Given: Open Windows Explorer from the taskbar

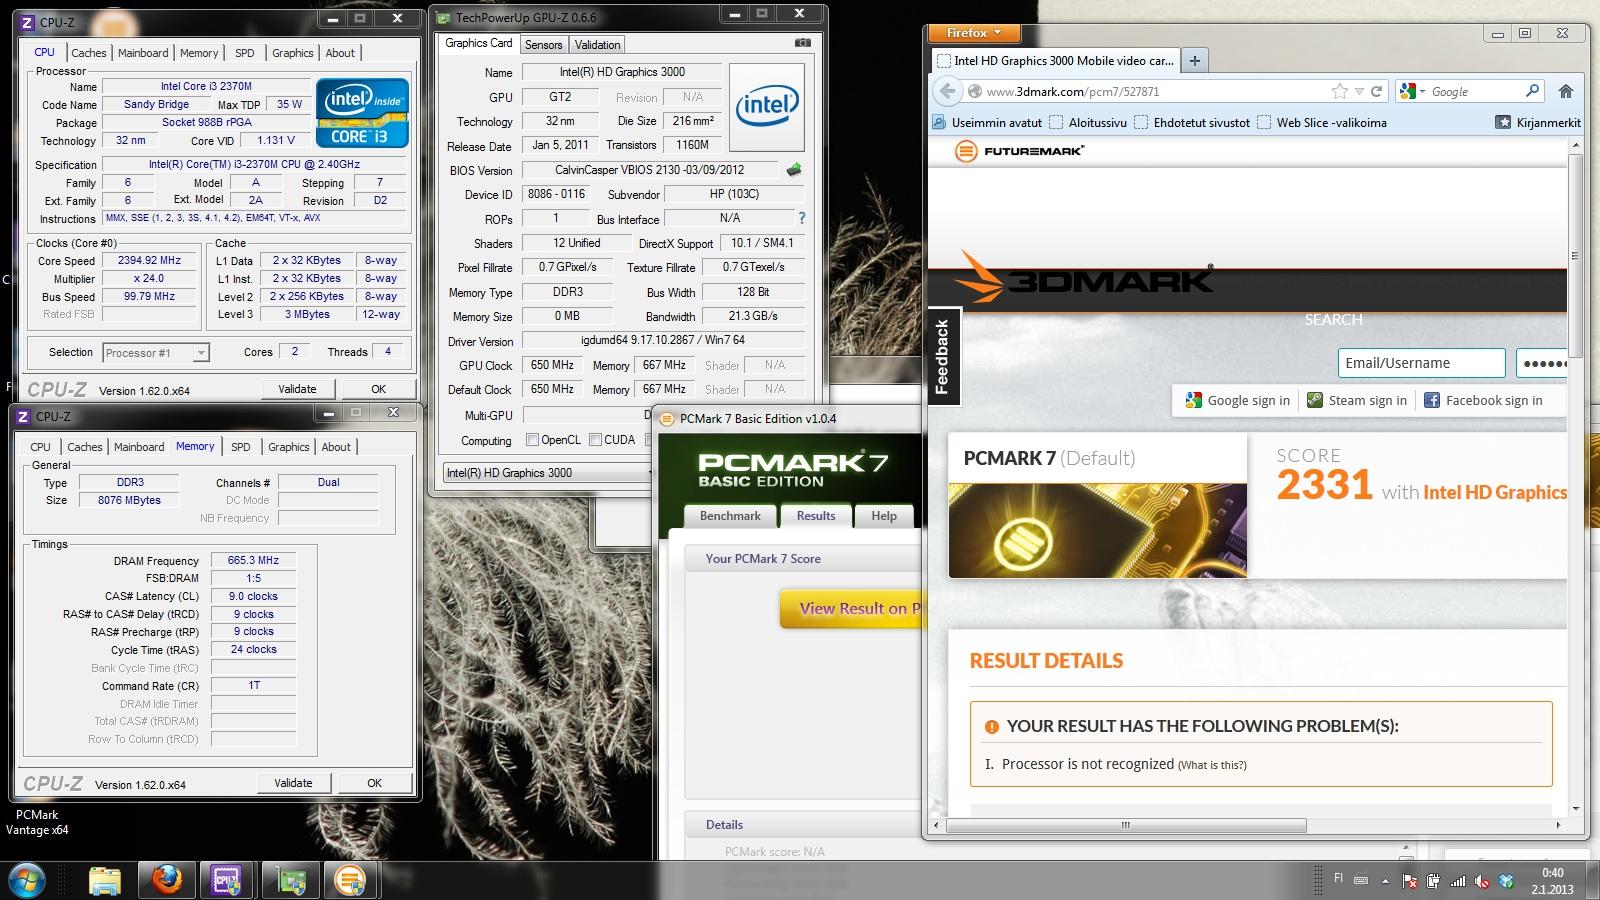Looking at the screenshot, I should pyautogui.click(x=104, y=880).
